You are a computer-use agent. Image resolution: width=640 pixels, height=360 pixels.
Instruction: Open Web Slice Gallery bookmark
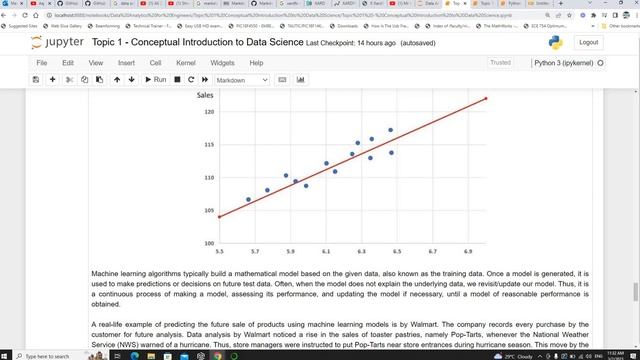62,26
